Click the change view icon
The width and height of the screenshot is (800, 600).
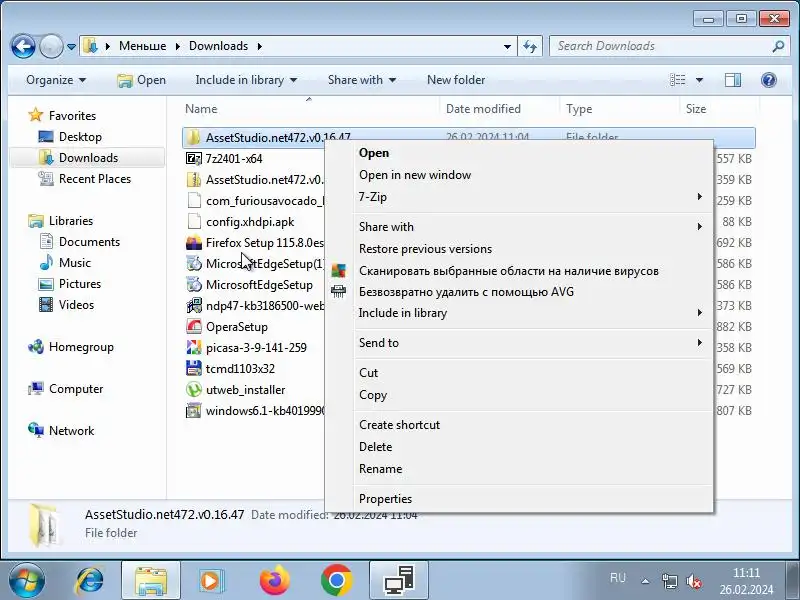(x=678, y=80)
